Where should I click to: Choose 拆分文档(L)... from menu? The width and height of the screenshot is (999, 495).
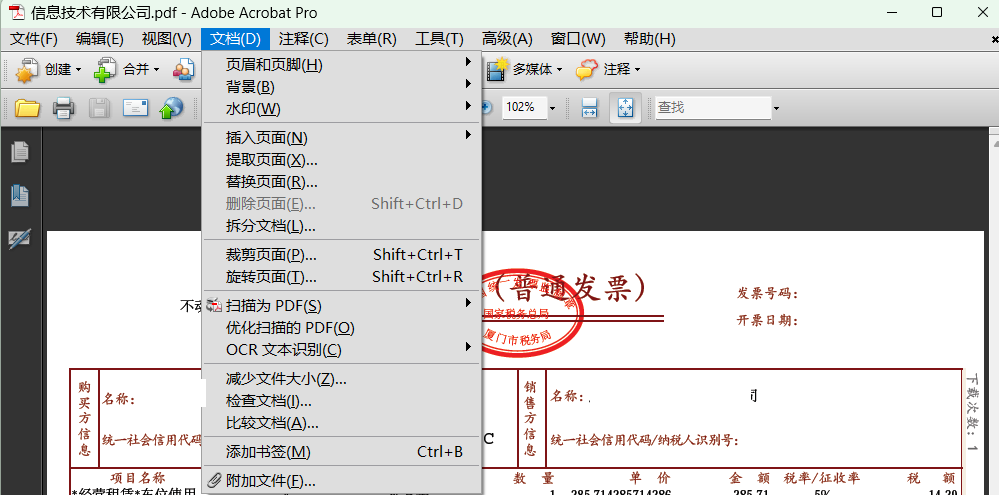341,226
